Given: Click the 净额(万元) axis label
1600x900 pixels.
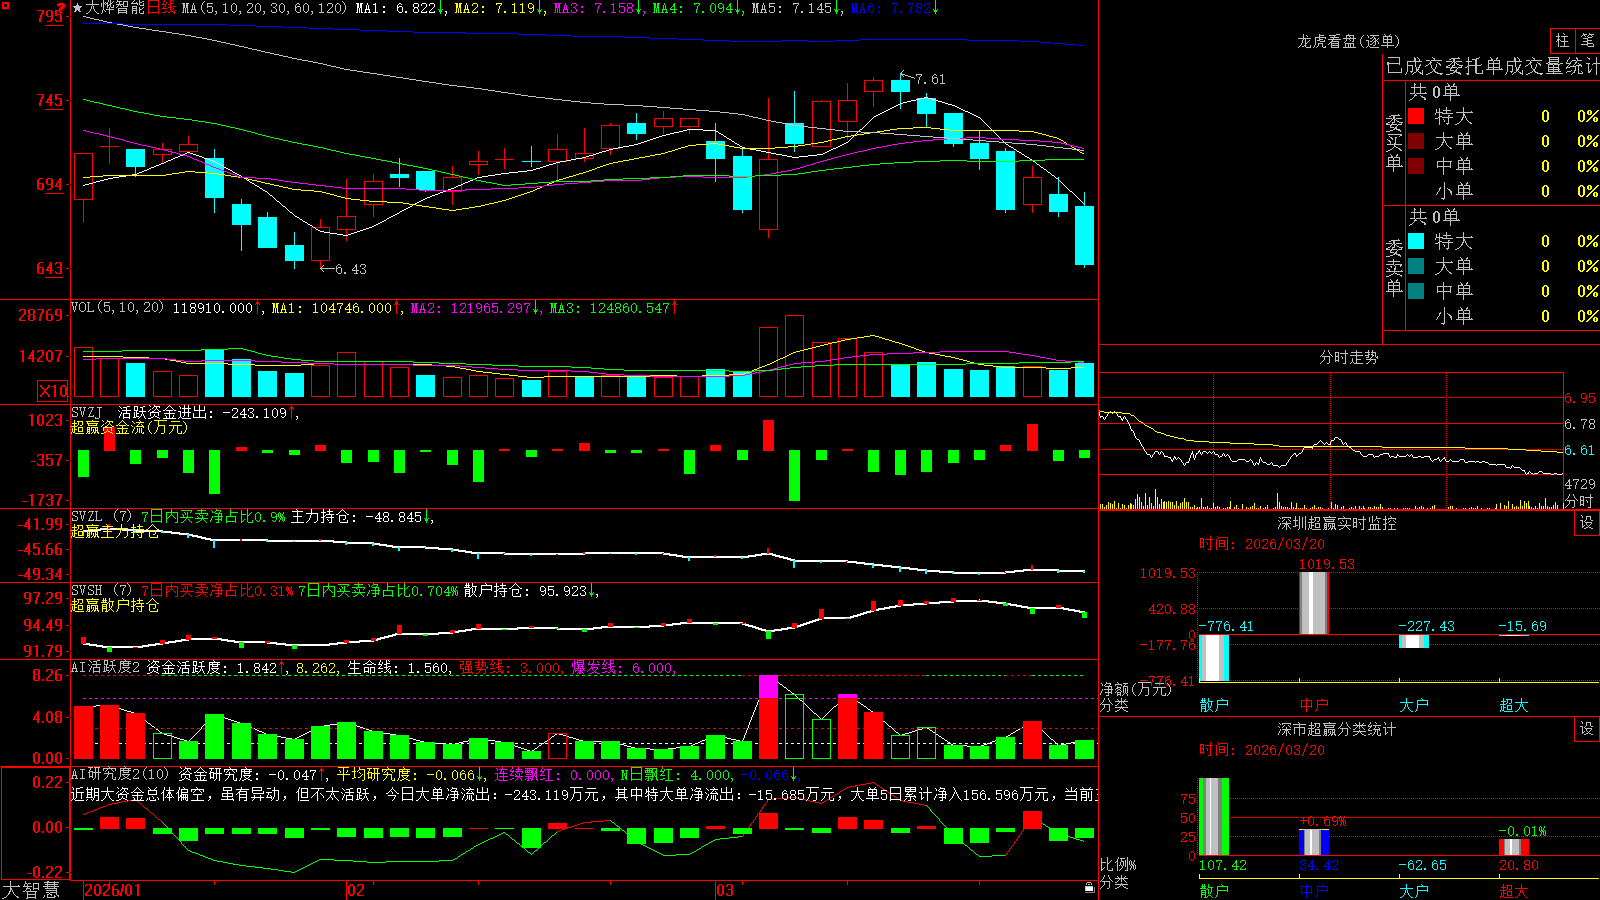Looking at the screenshot, I should click(x=1135, y=689).
